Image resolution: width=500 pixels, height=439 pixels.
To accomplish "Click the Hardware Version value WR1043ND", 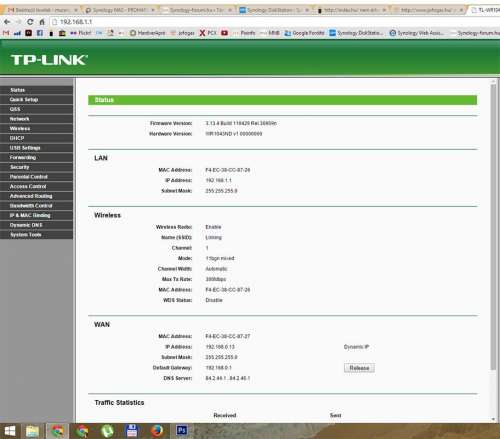I will [x=234, y=134].
